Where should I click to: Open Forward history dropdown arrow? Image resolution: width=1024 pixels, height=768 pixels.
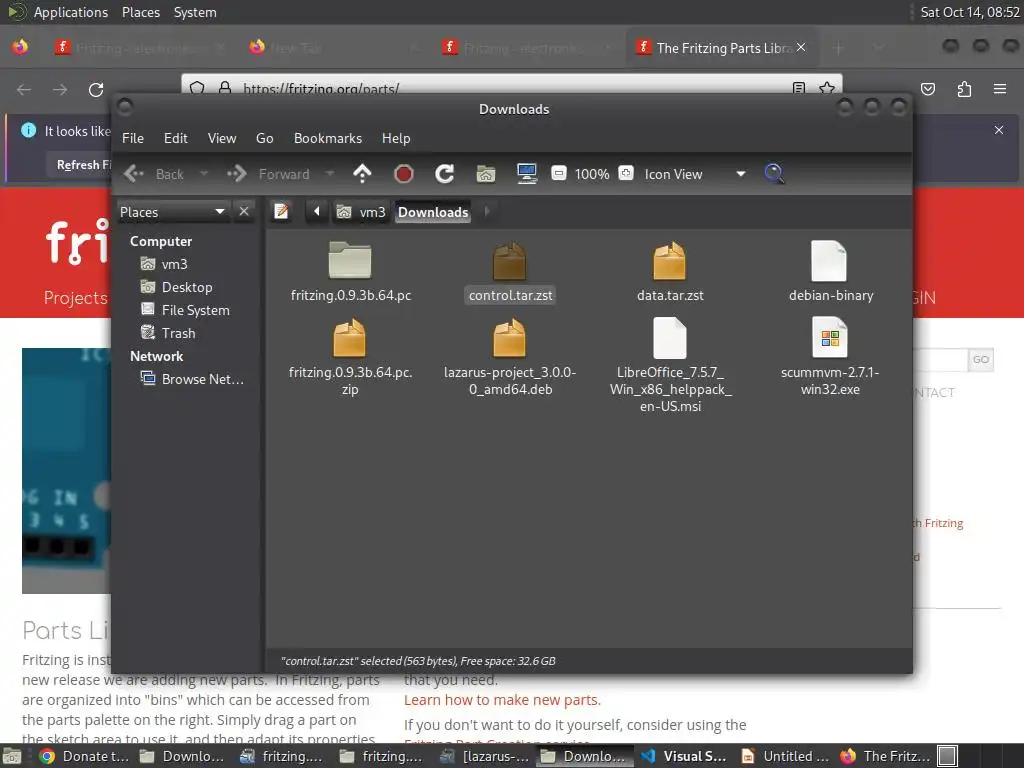(330, 174)
